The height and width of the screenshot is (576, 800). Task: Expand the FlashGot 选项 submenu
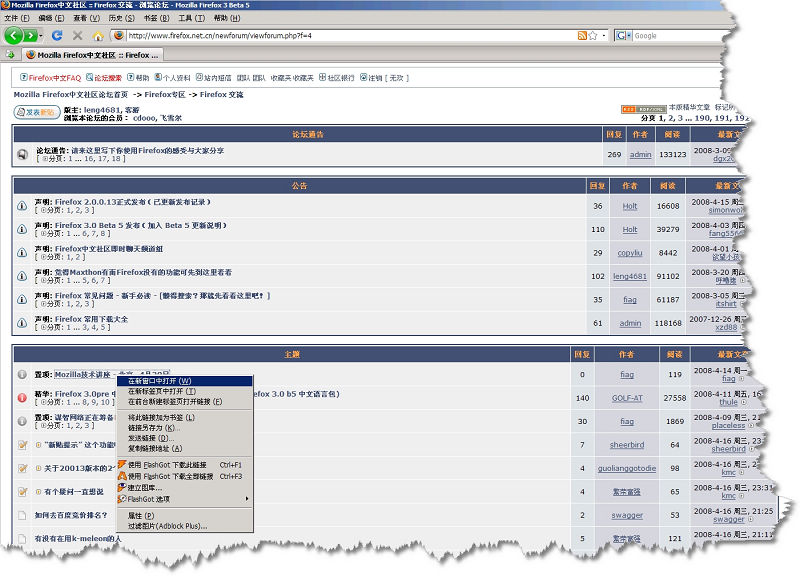pos(185,499)
